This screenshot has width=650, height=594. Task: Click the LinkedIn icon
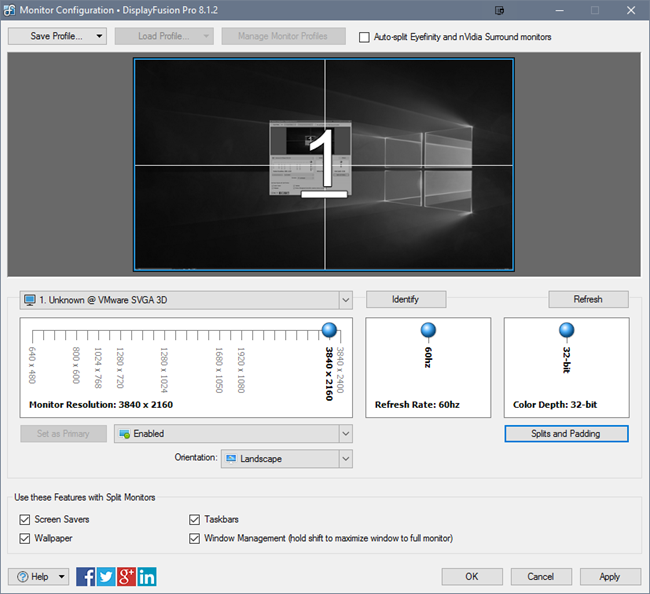pyautogui.click(x=147, y=577)
